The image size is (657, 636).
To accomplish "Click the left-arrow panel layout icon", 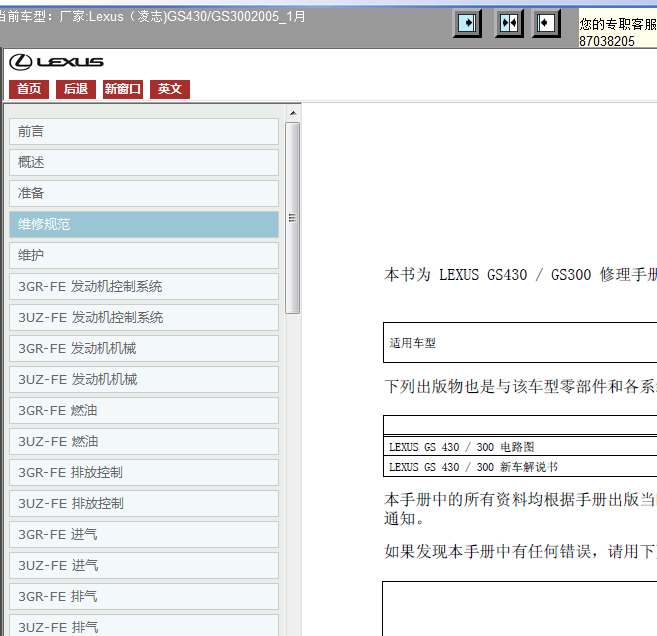I will click(x=546, y=23).
